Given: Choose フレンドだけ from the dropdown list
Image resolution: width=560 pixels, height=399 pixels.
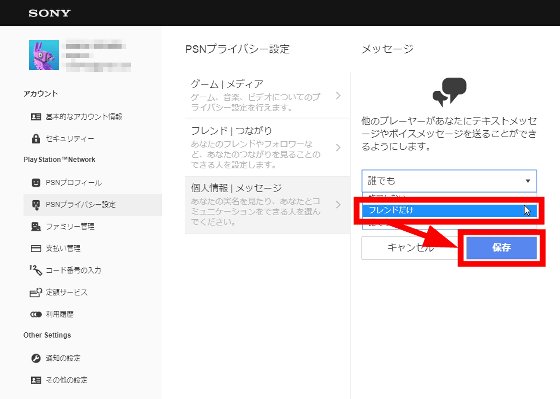Looking at the screenshot, I should [x=449, y=210].
